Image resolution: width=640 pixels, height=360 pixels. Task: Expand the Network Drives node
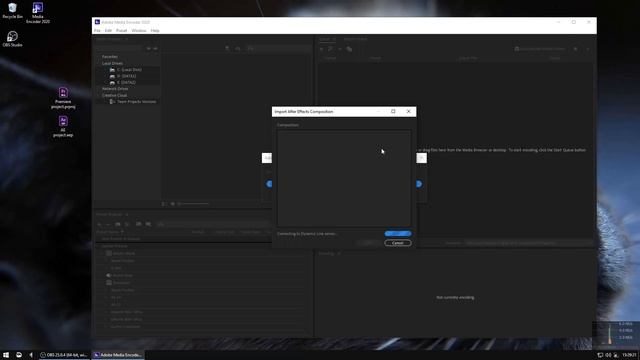coord(98,89)
